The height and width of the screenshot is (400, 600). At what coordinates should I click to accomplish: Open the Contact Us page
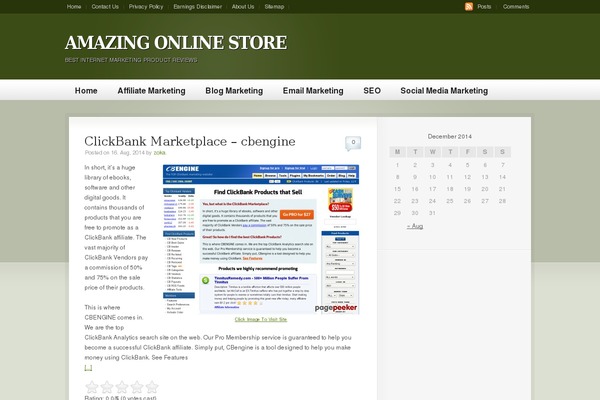(x=105, y=7)
